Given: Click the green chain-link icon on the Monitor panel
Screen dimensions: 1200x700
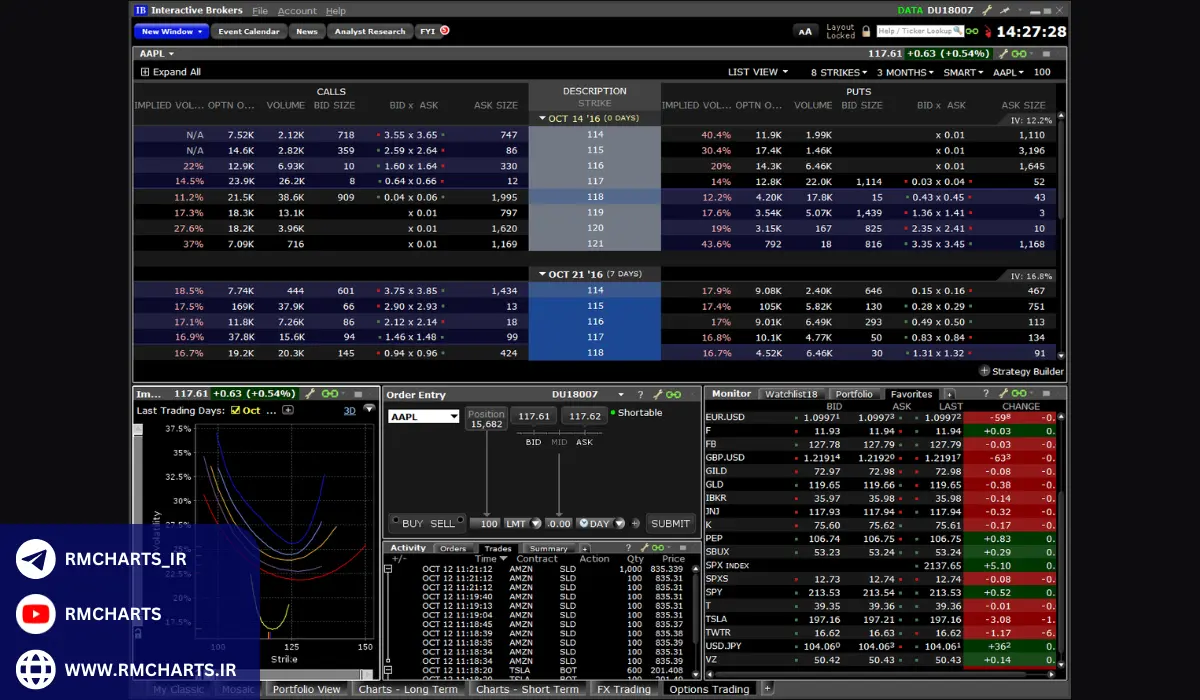Looking at the screenshot, I should [1019, 393].
